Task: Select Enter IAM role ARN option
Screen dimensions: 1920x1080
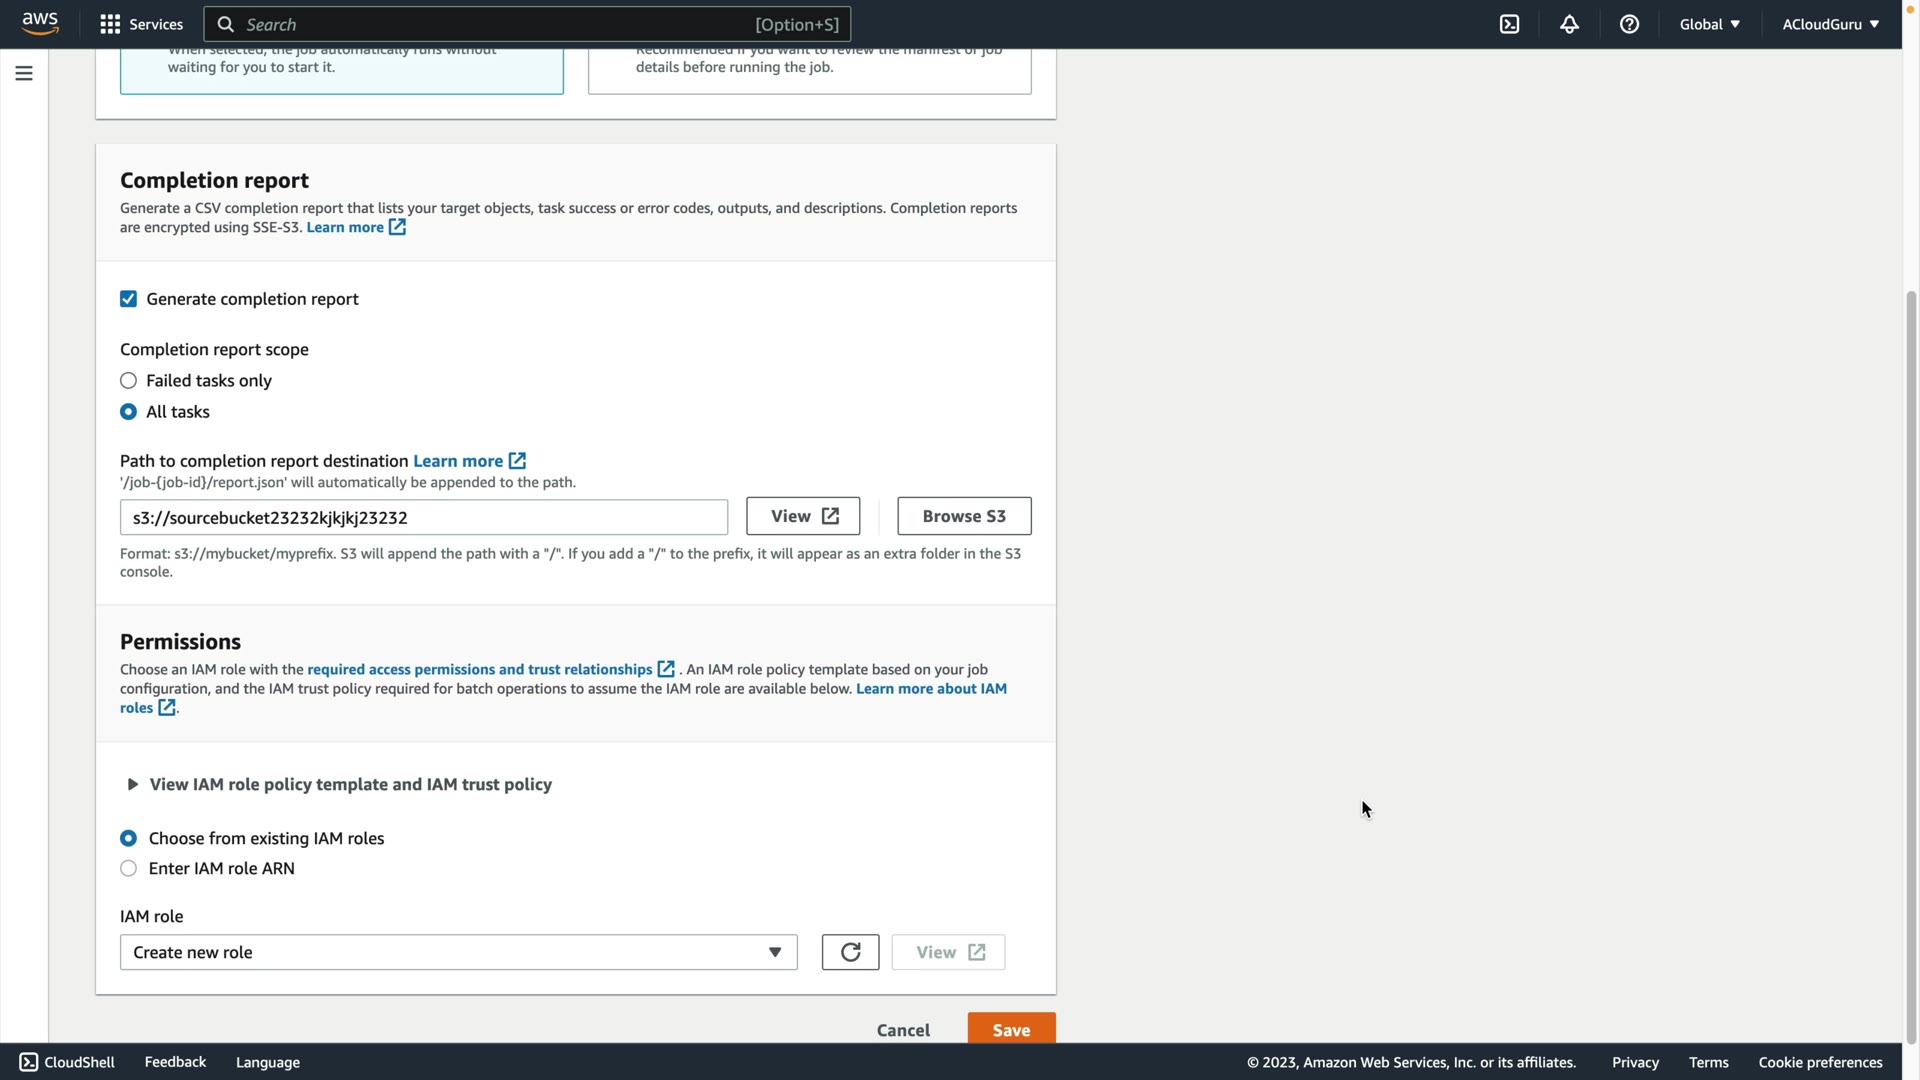Action: tap(128, 868)
